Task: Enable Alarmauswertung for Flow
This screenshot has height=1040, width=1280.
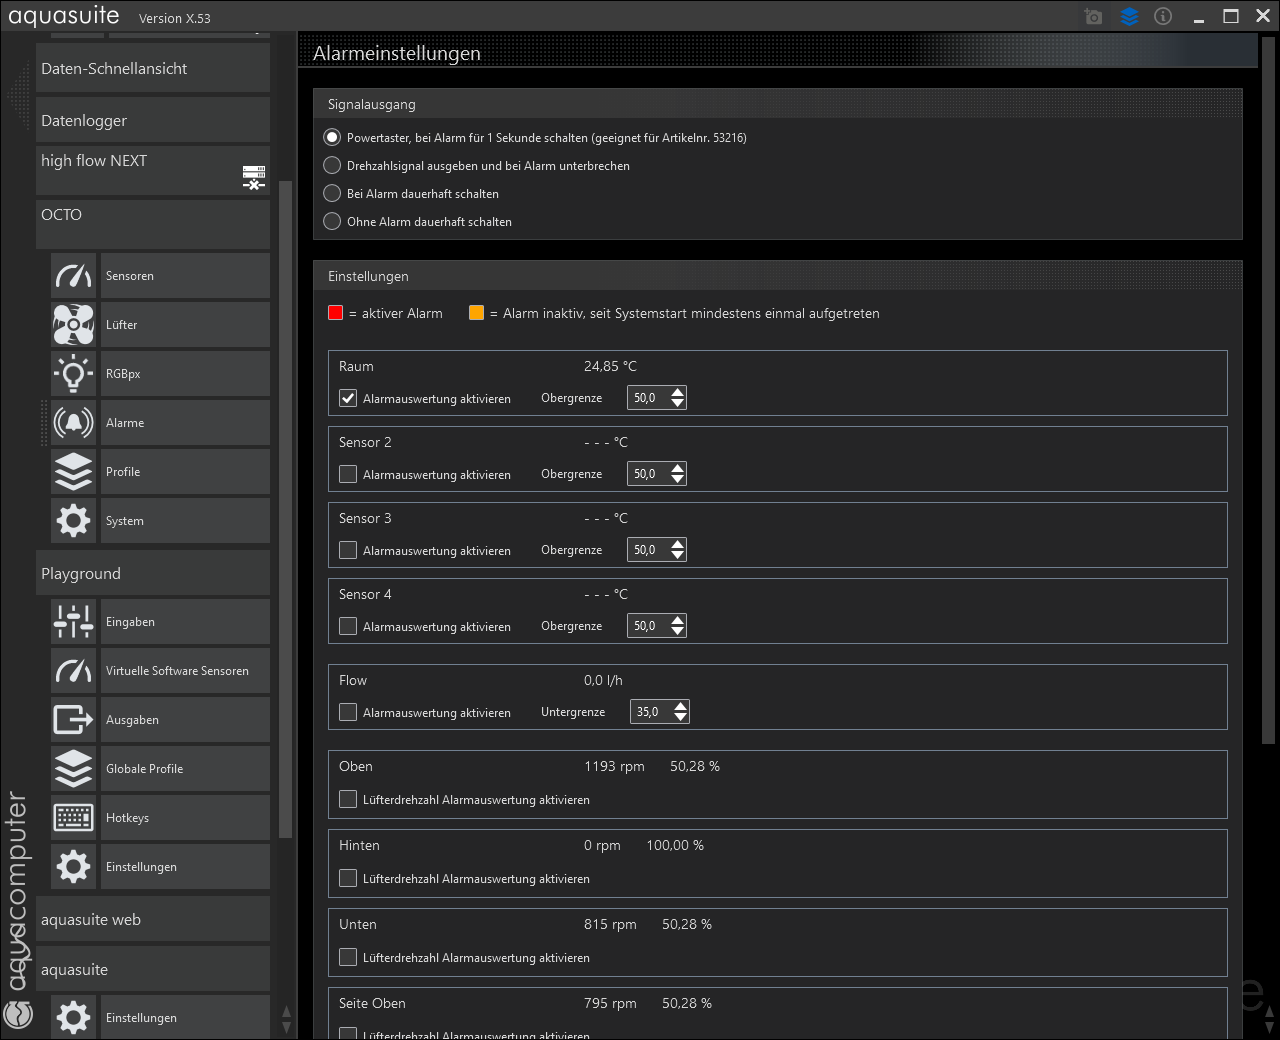Action: [x=348, y=712]
